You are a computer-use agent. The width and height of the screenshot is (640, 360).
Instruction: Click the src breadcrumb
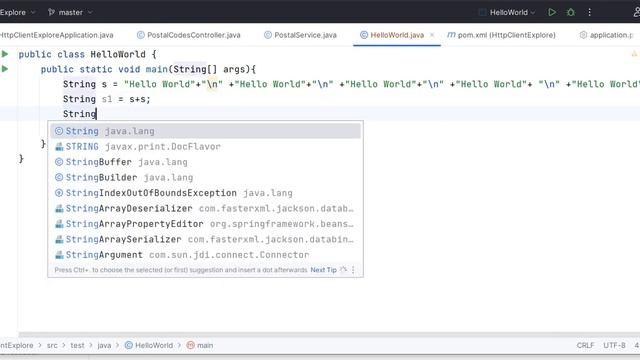pos(52,345)
